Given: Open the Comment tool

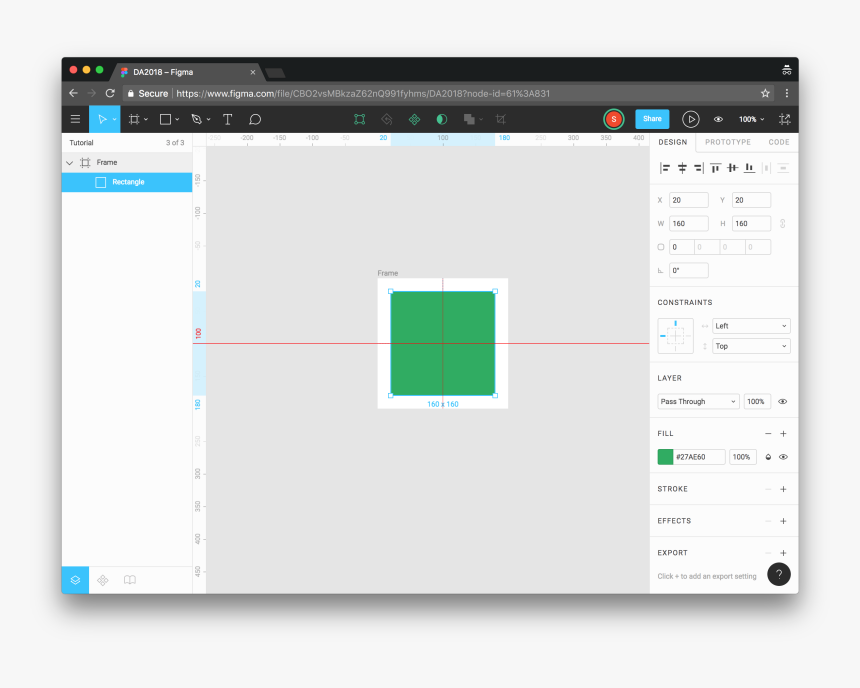Looking at the screenshot, I should click(x=255, y=119).
